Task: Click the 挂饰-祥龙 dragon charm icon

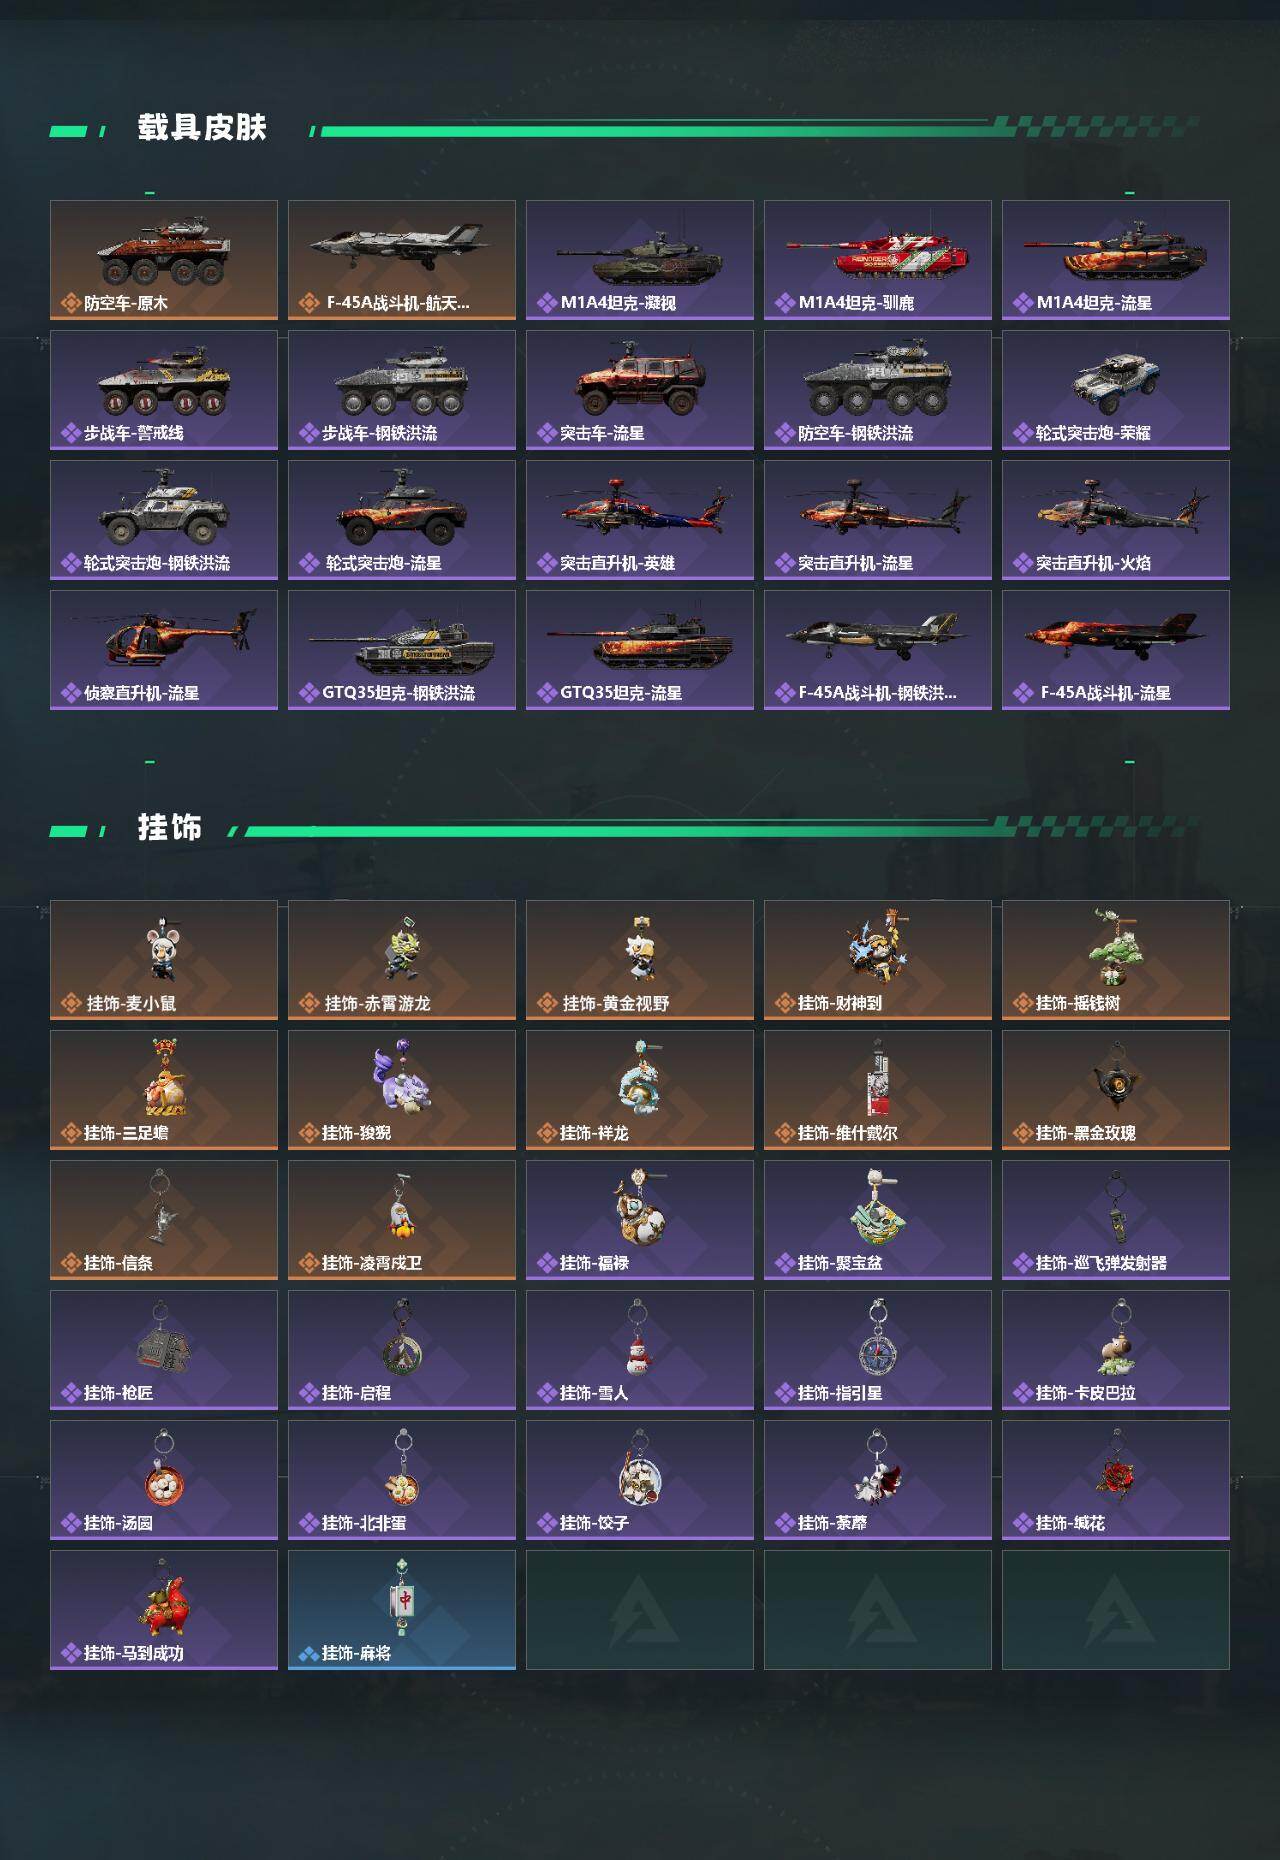Action: [639, 1078]
